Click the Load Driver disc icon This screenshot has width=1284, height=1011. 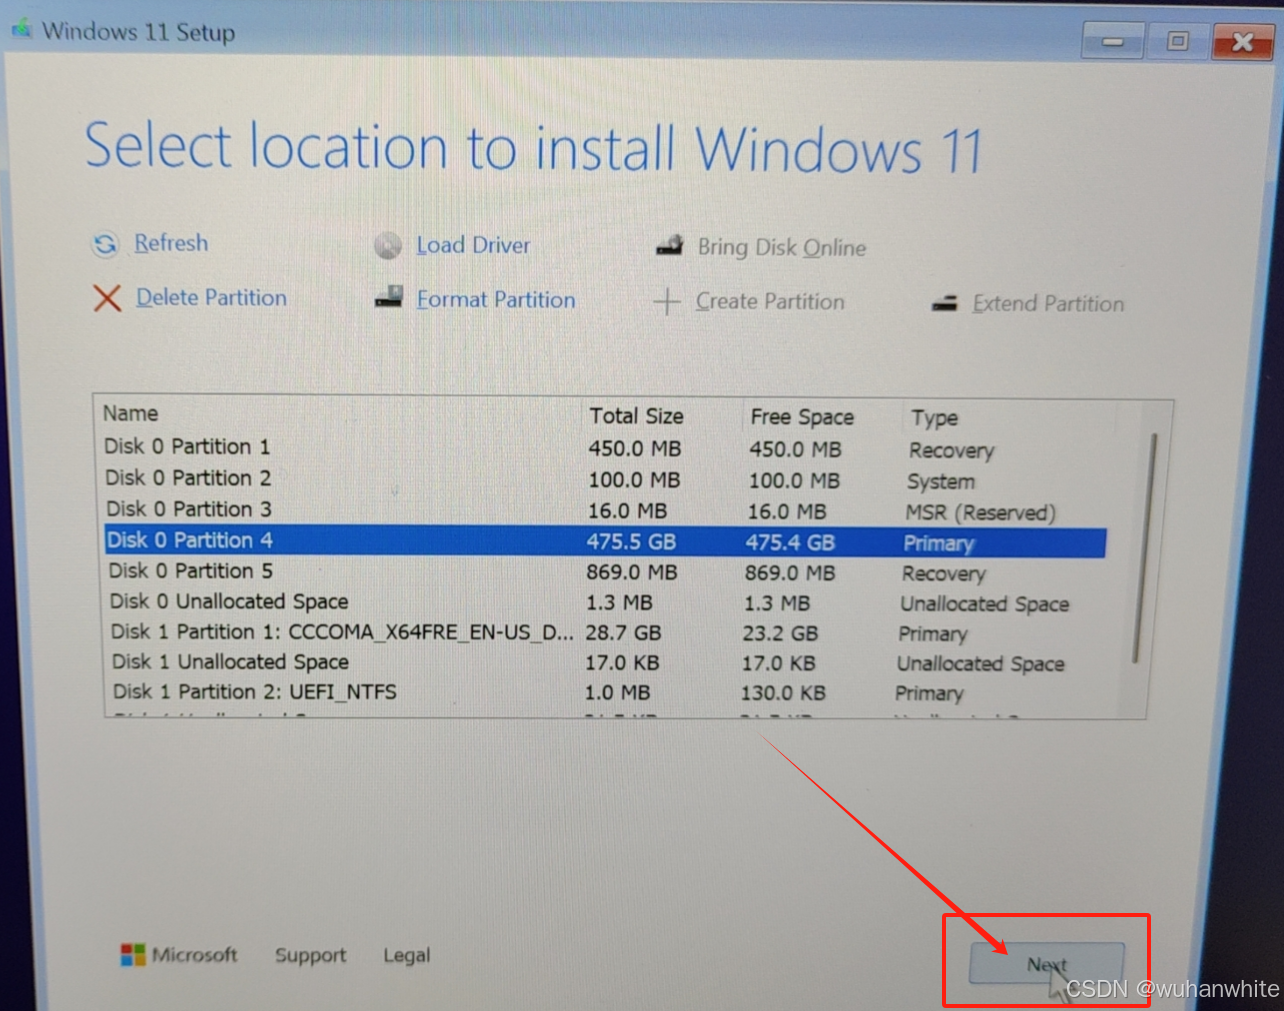click(x=387, y=246)
